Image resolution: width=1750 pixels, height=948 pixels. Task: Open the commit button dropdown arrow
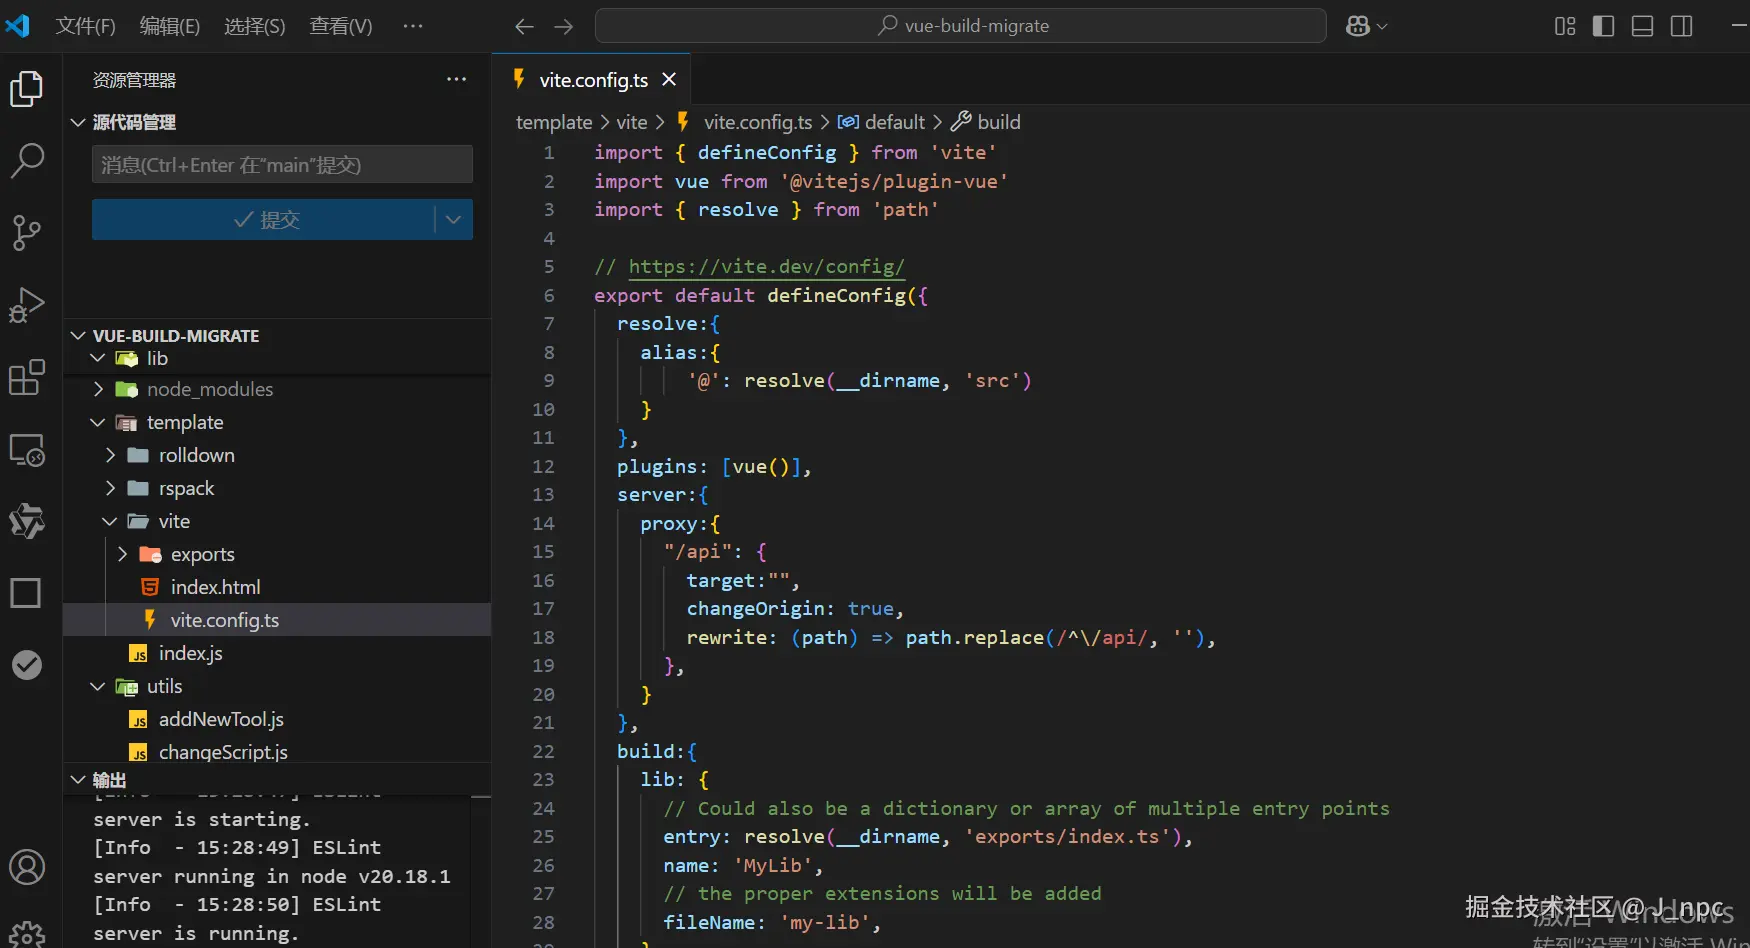tap(453, 220)
